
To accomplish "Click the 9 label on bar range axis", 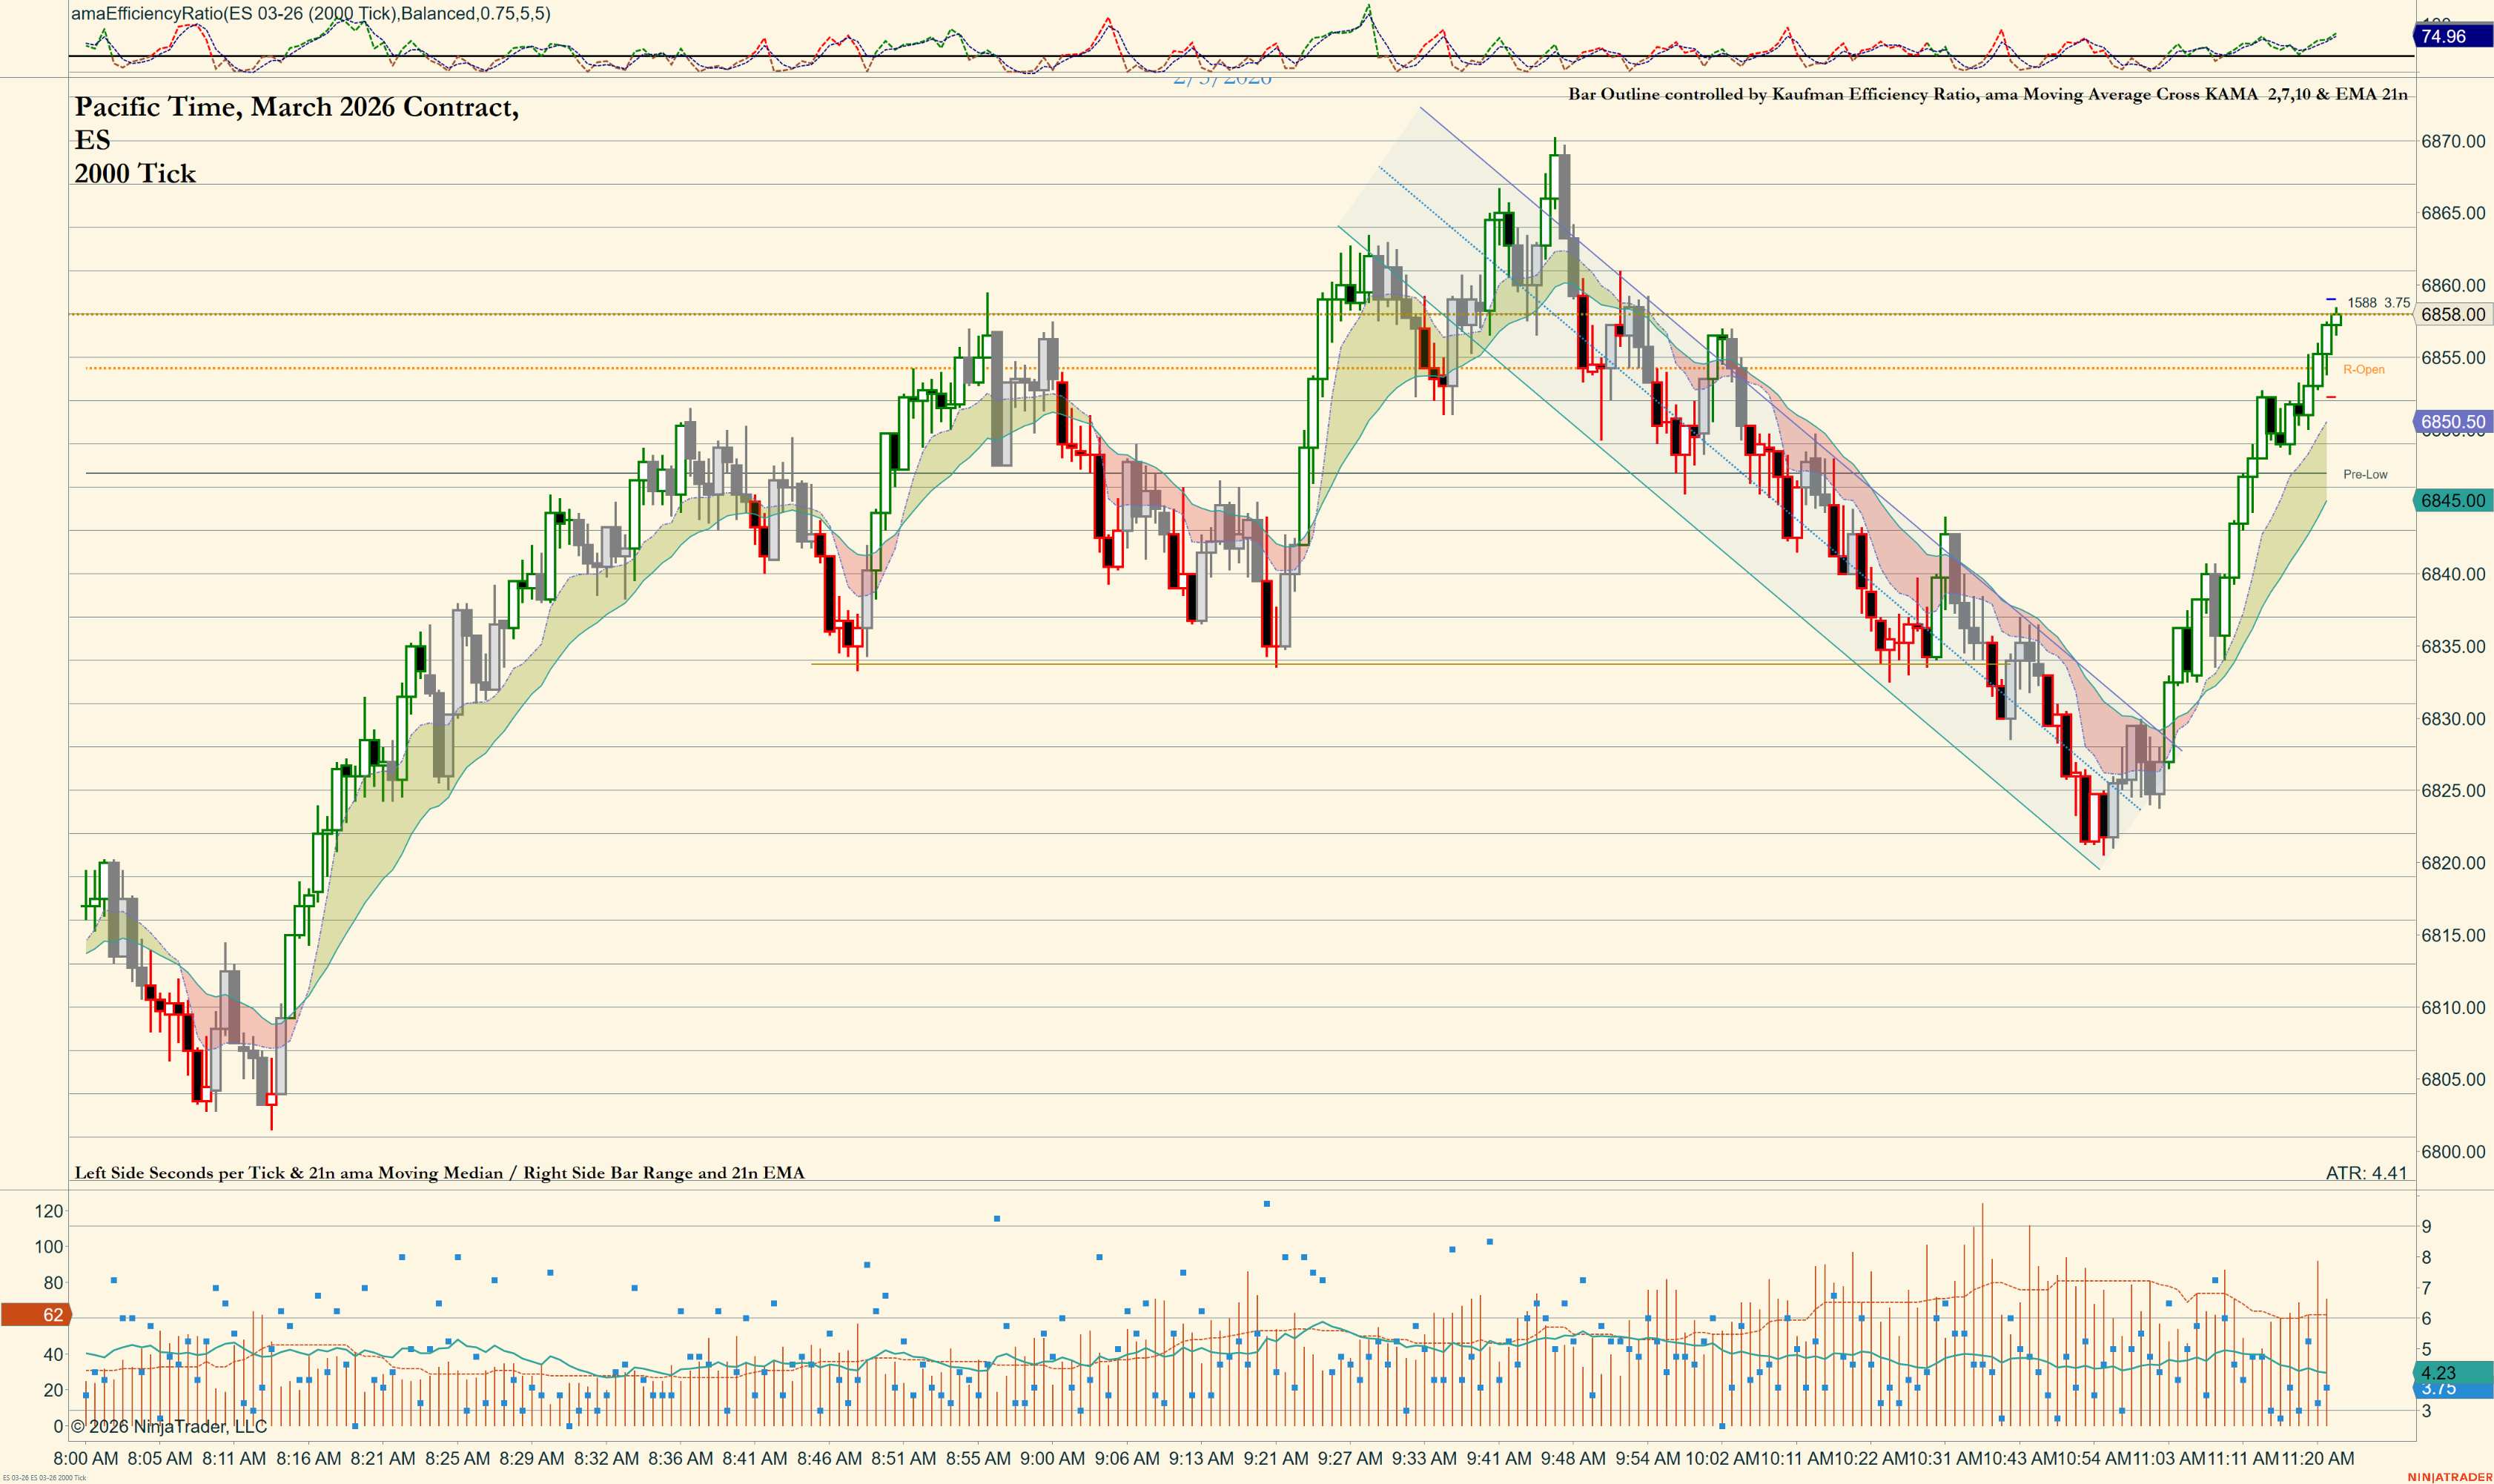I will (x=2426, y=1226).
